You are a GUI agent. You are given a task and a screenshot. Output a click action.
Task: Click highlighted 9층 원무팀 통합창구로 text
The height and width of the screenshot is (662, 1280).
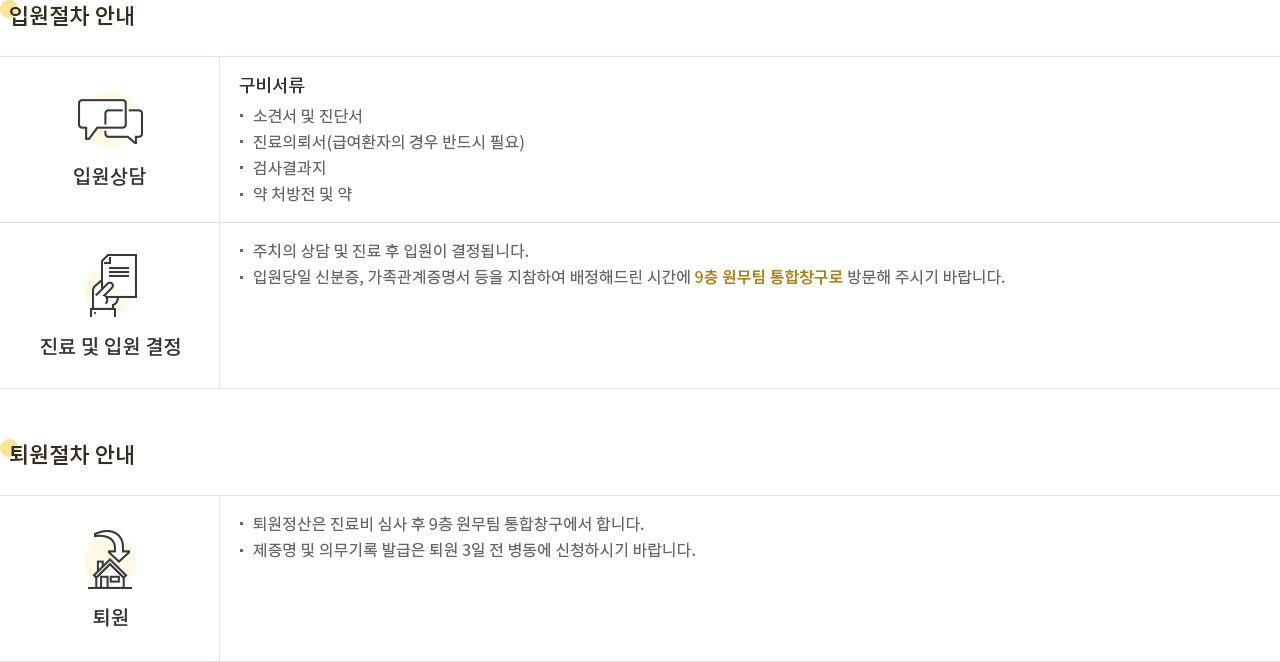point(769,277)
